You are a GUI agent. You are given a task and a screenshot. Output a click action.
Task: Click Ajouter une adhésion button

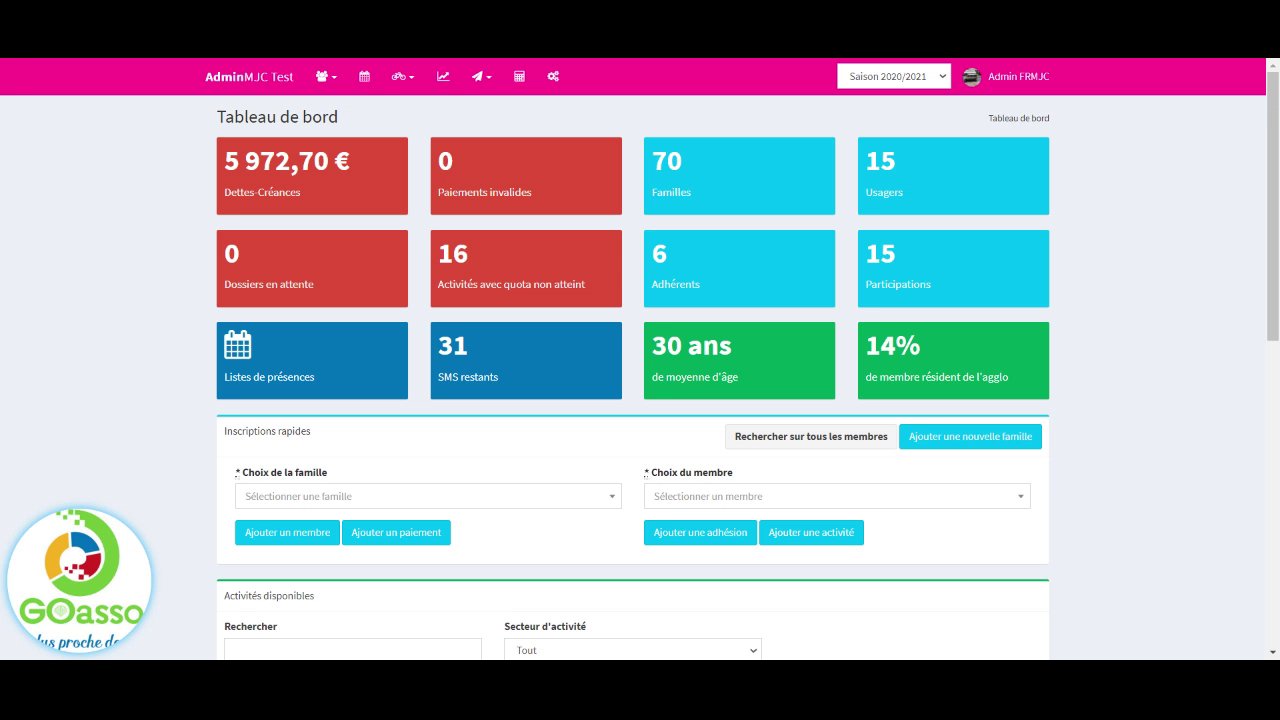[x=700, y=533]
